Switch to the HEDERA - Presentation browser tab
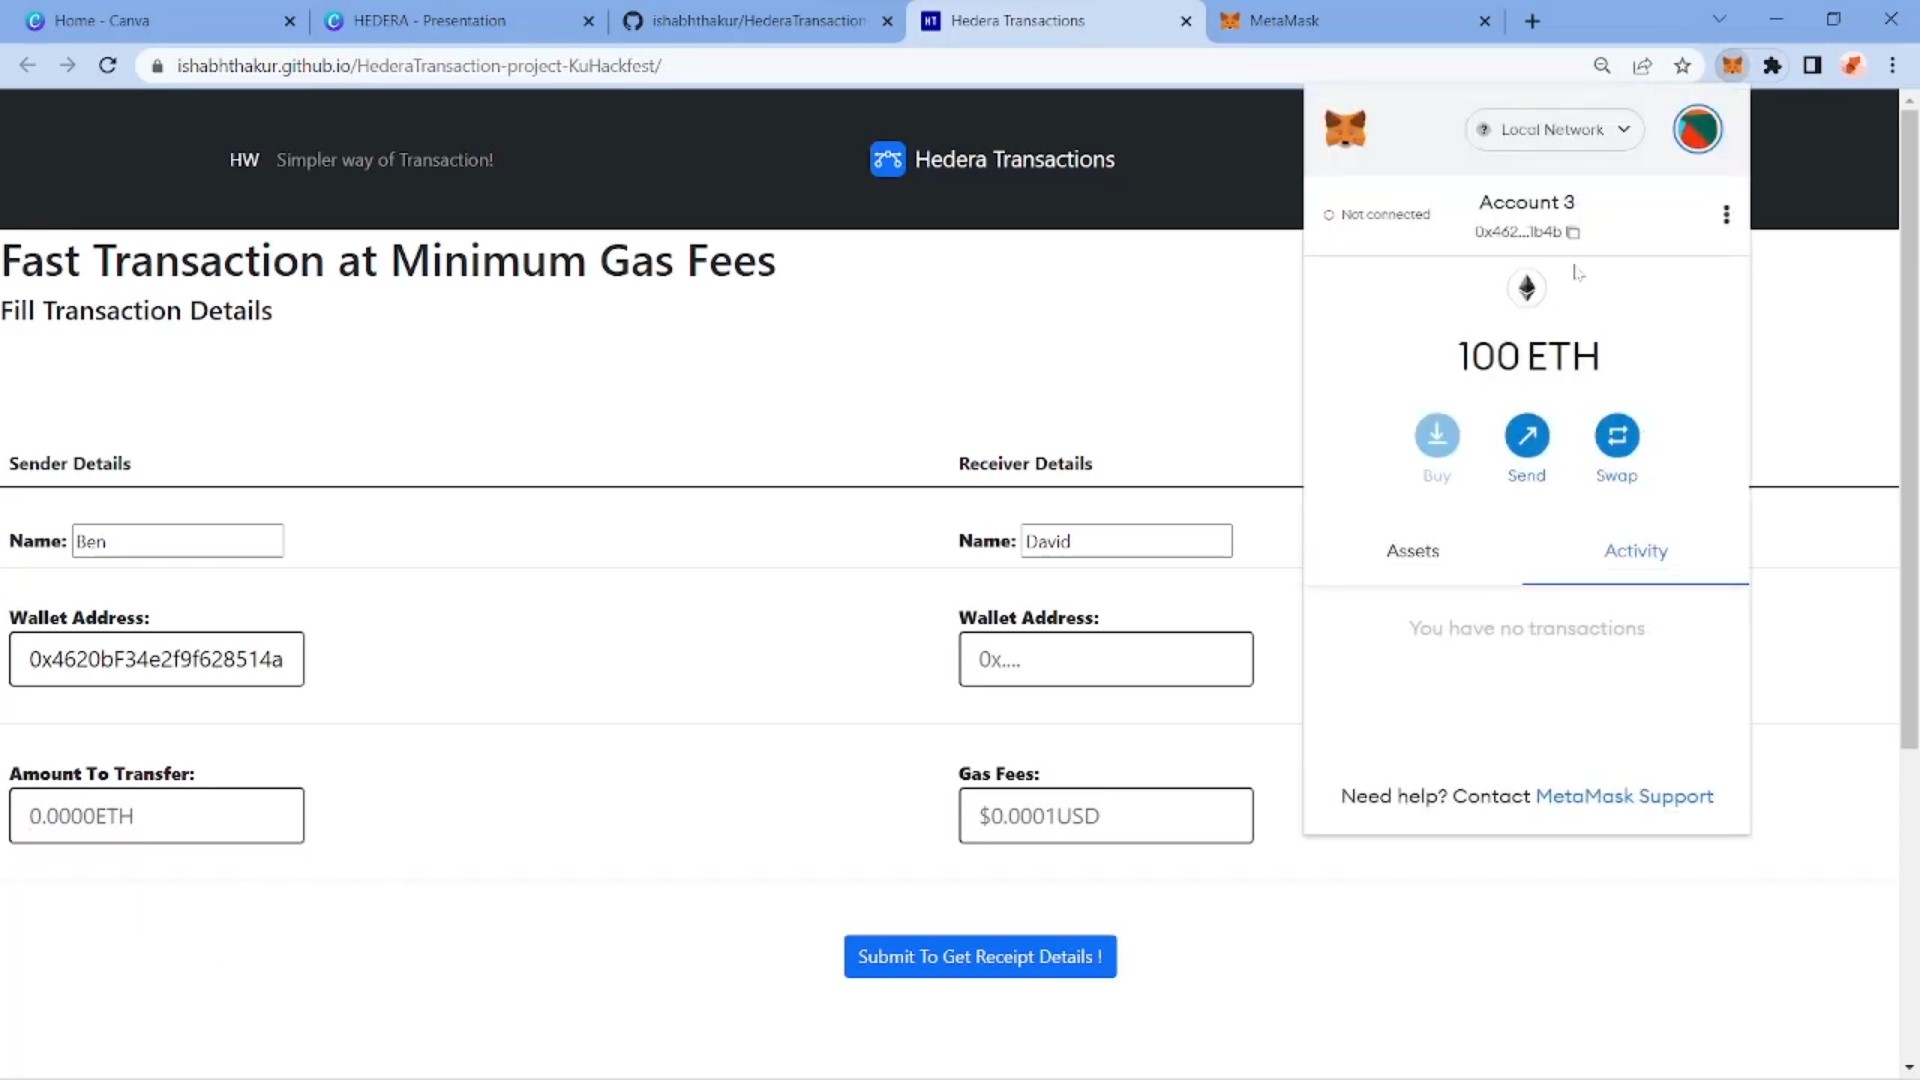The height and width of the screenshot is (1080, 1920). coord(430,21)
